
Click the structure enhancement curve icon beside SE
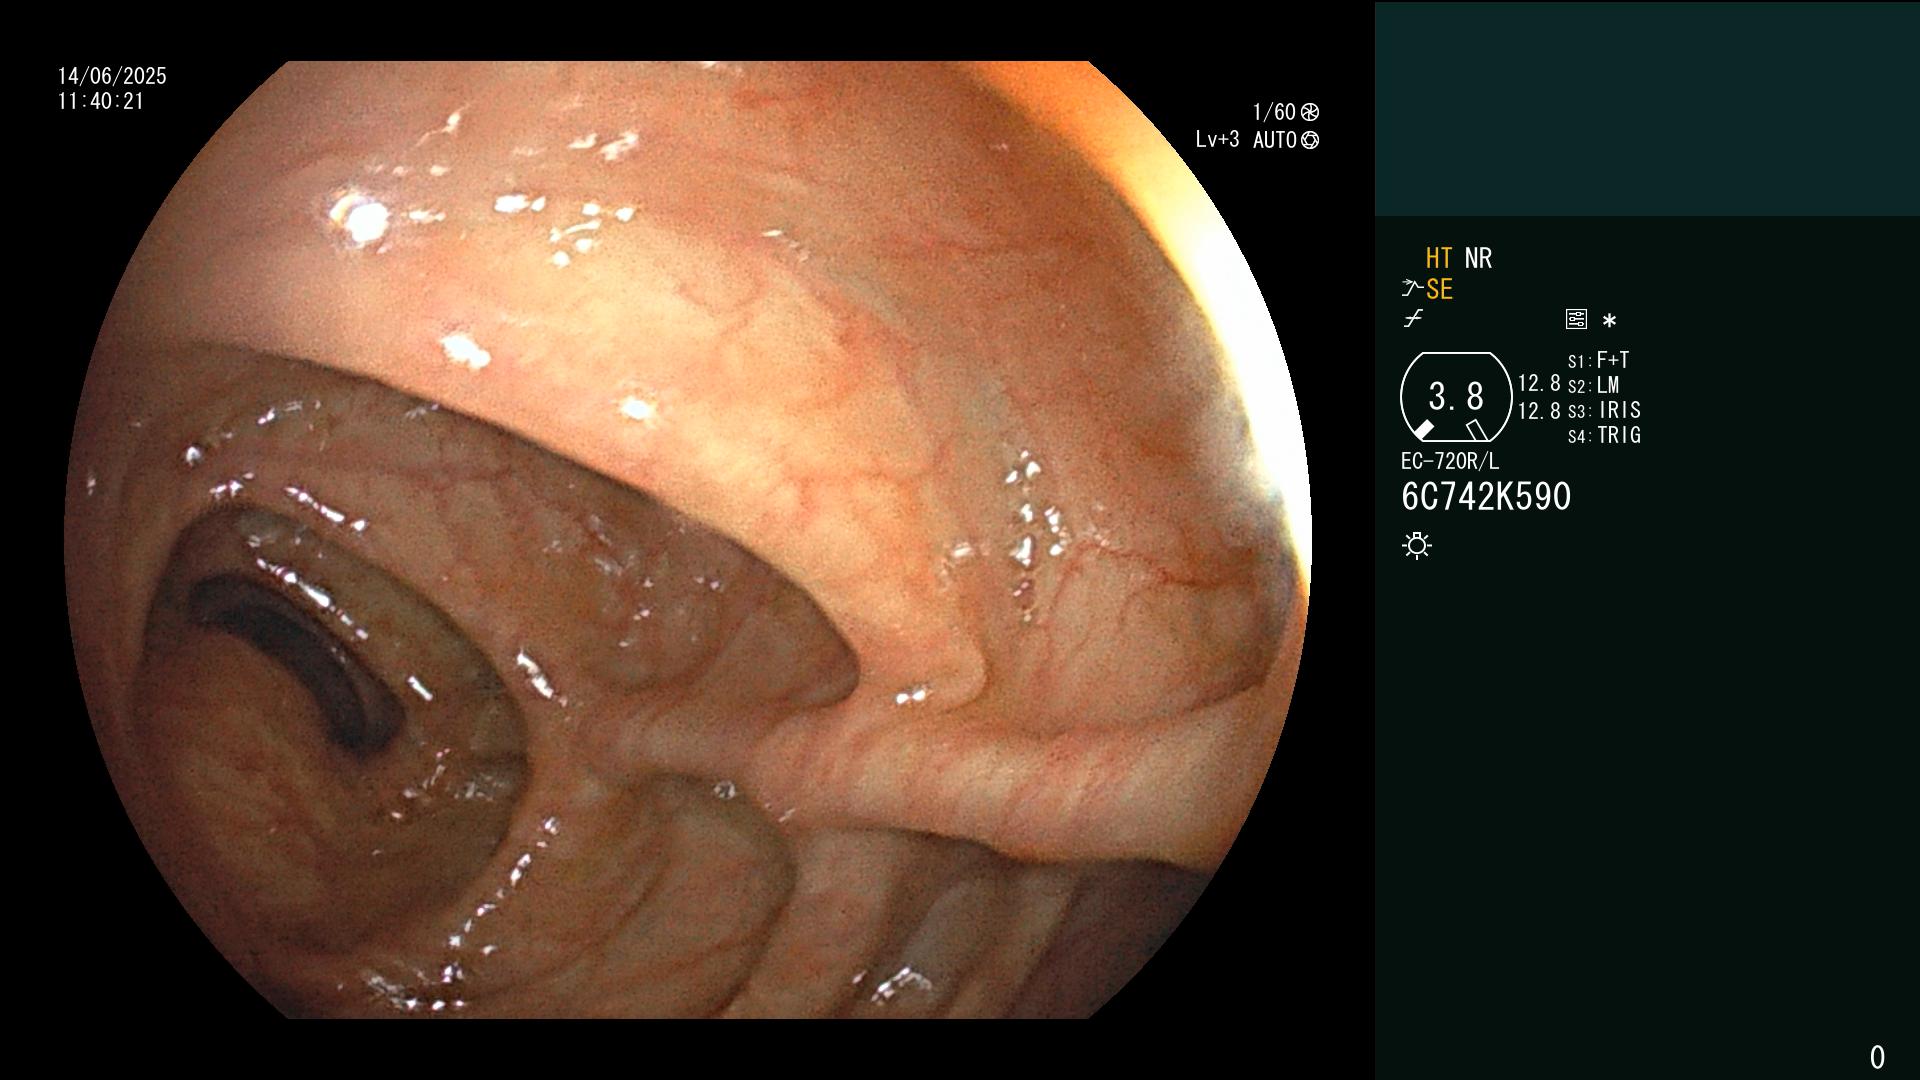1412,289
